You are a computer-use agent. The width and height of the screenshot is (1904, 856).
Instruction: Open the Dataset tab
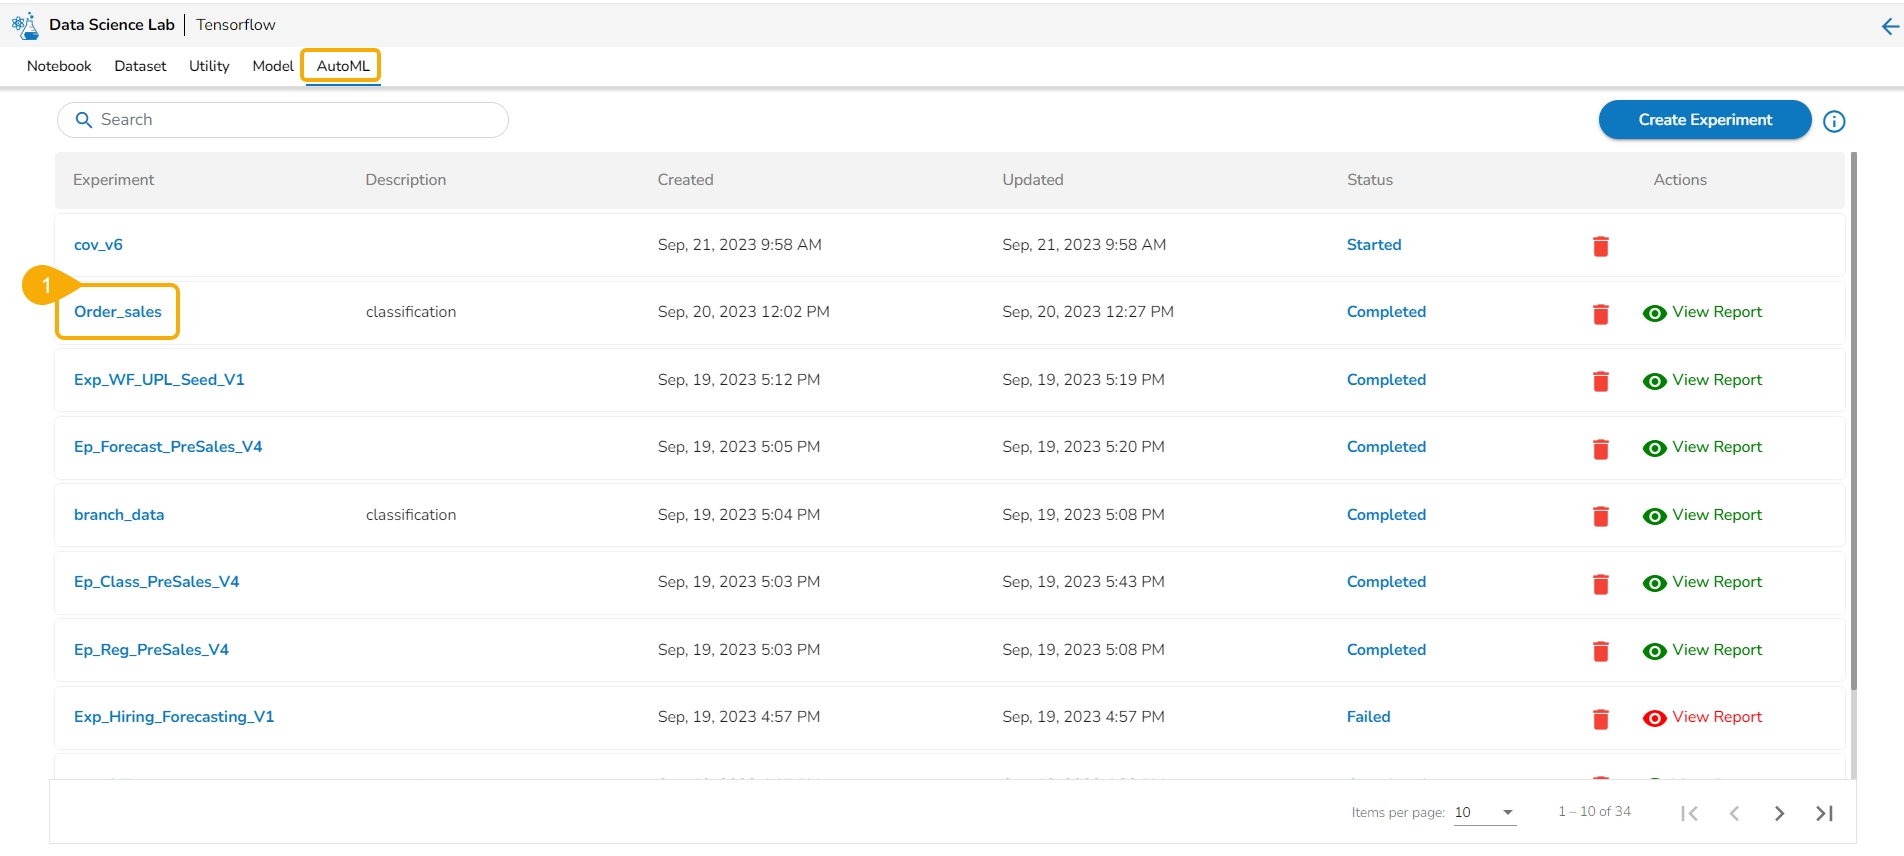point(140,66)
